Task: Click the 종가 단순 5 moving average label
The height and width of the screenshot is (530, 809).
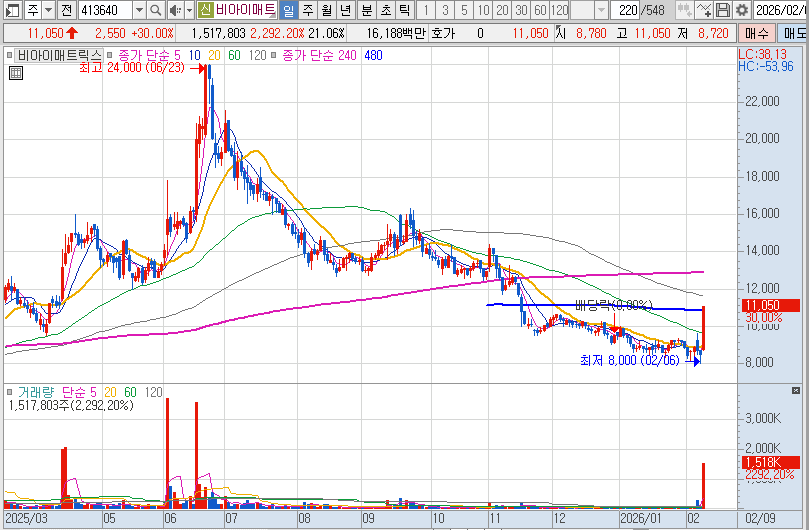Action: [x=150, y=55]
